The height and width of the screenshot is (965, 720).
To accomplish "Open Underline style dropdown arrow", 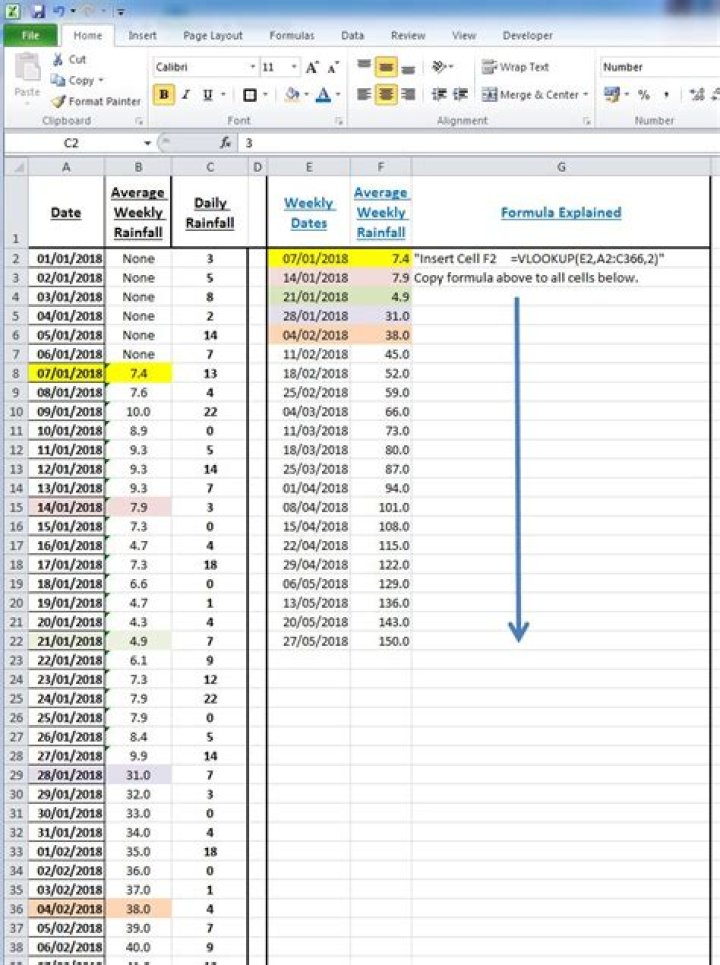I will coord(223,95).
